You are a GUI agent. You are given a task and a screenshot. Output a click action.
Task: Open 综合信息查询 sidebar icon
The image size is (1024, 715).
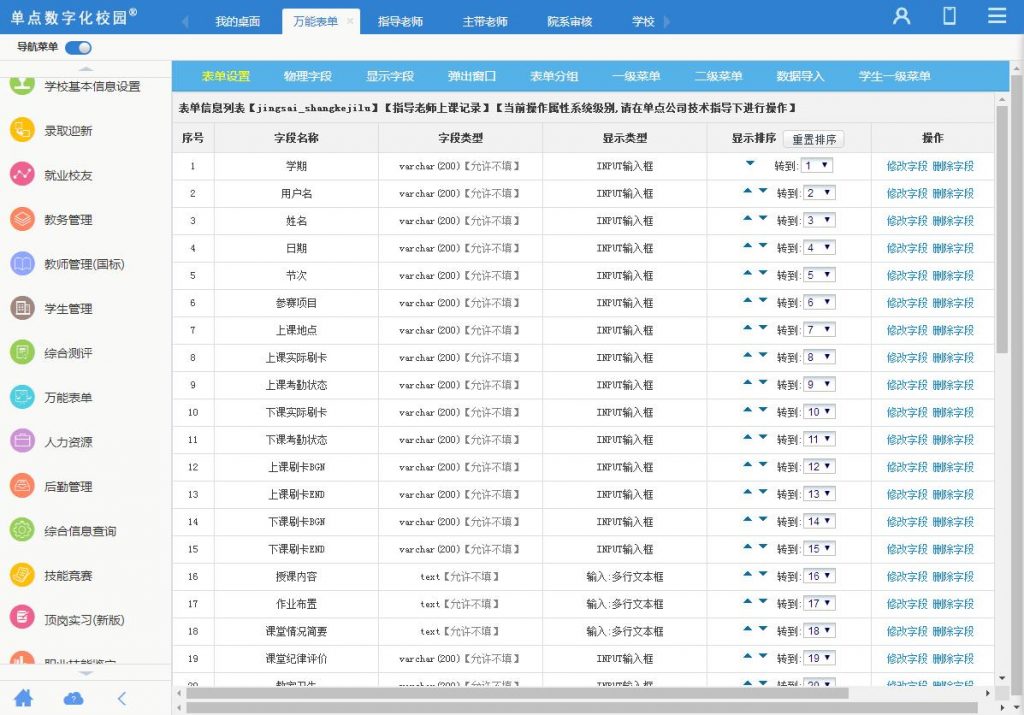(x=22, y=530)
